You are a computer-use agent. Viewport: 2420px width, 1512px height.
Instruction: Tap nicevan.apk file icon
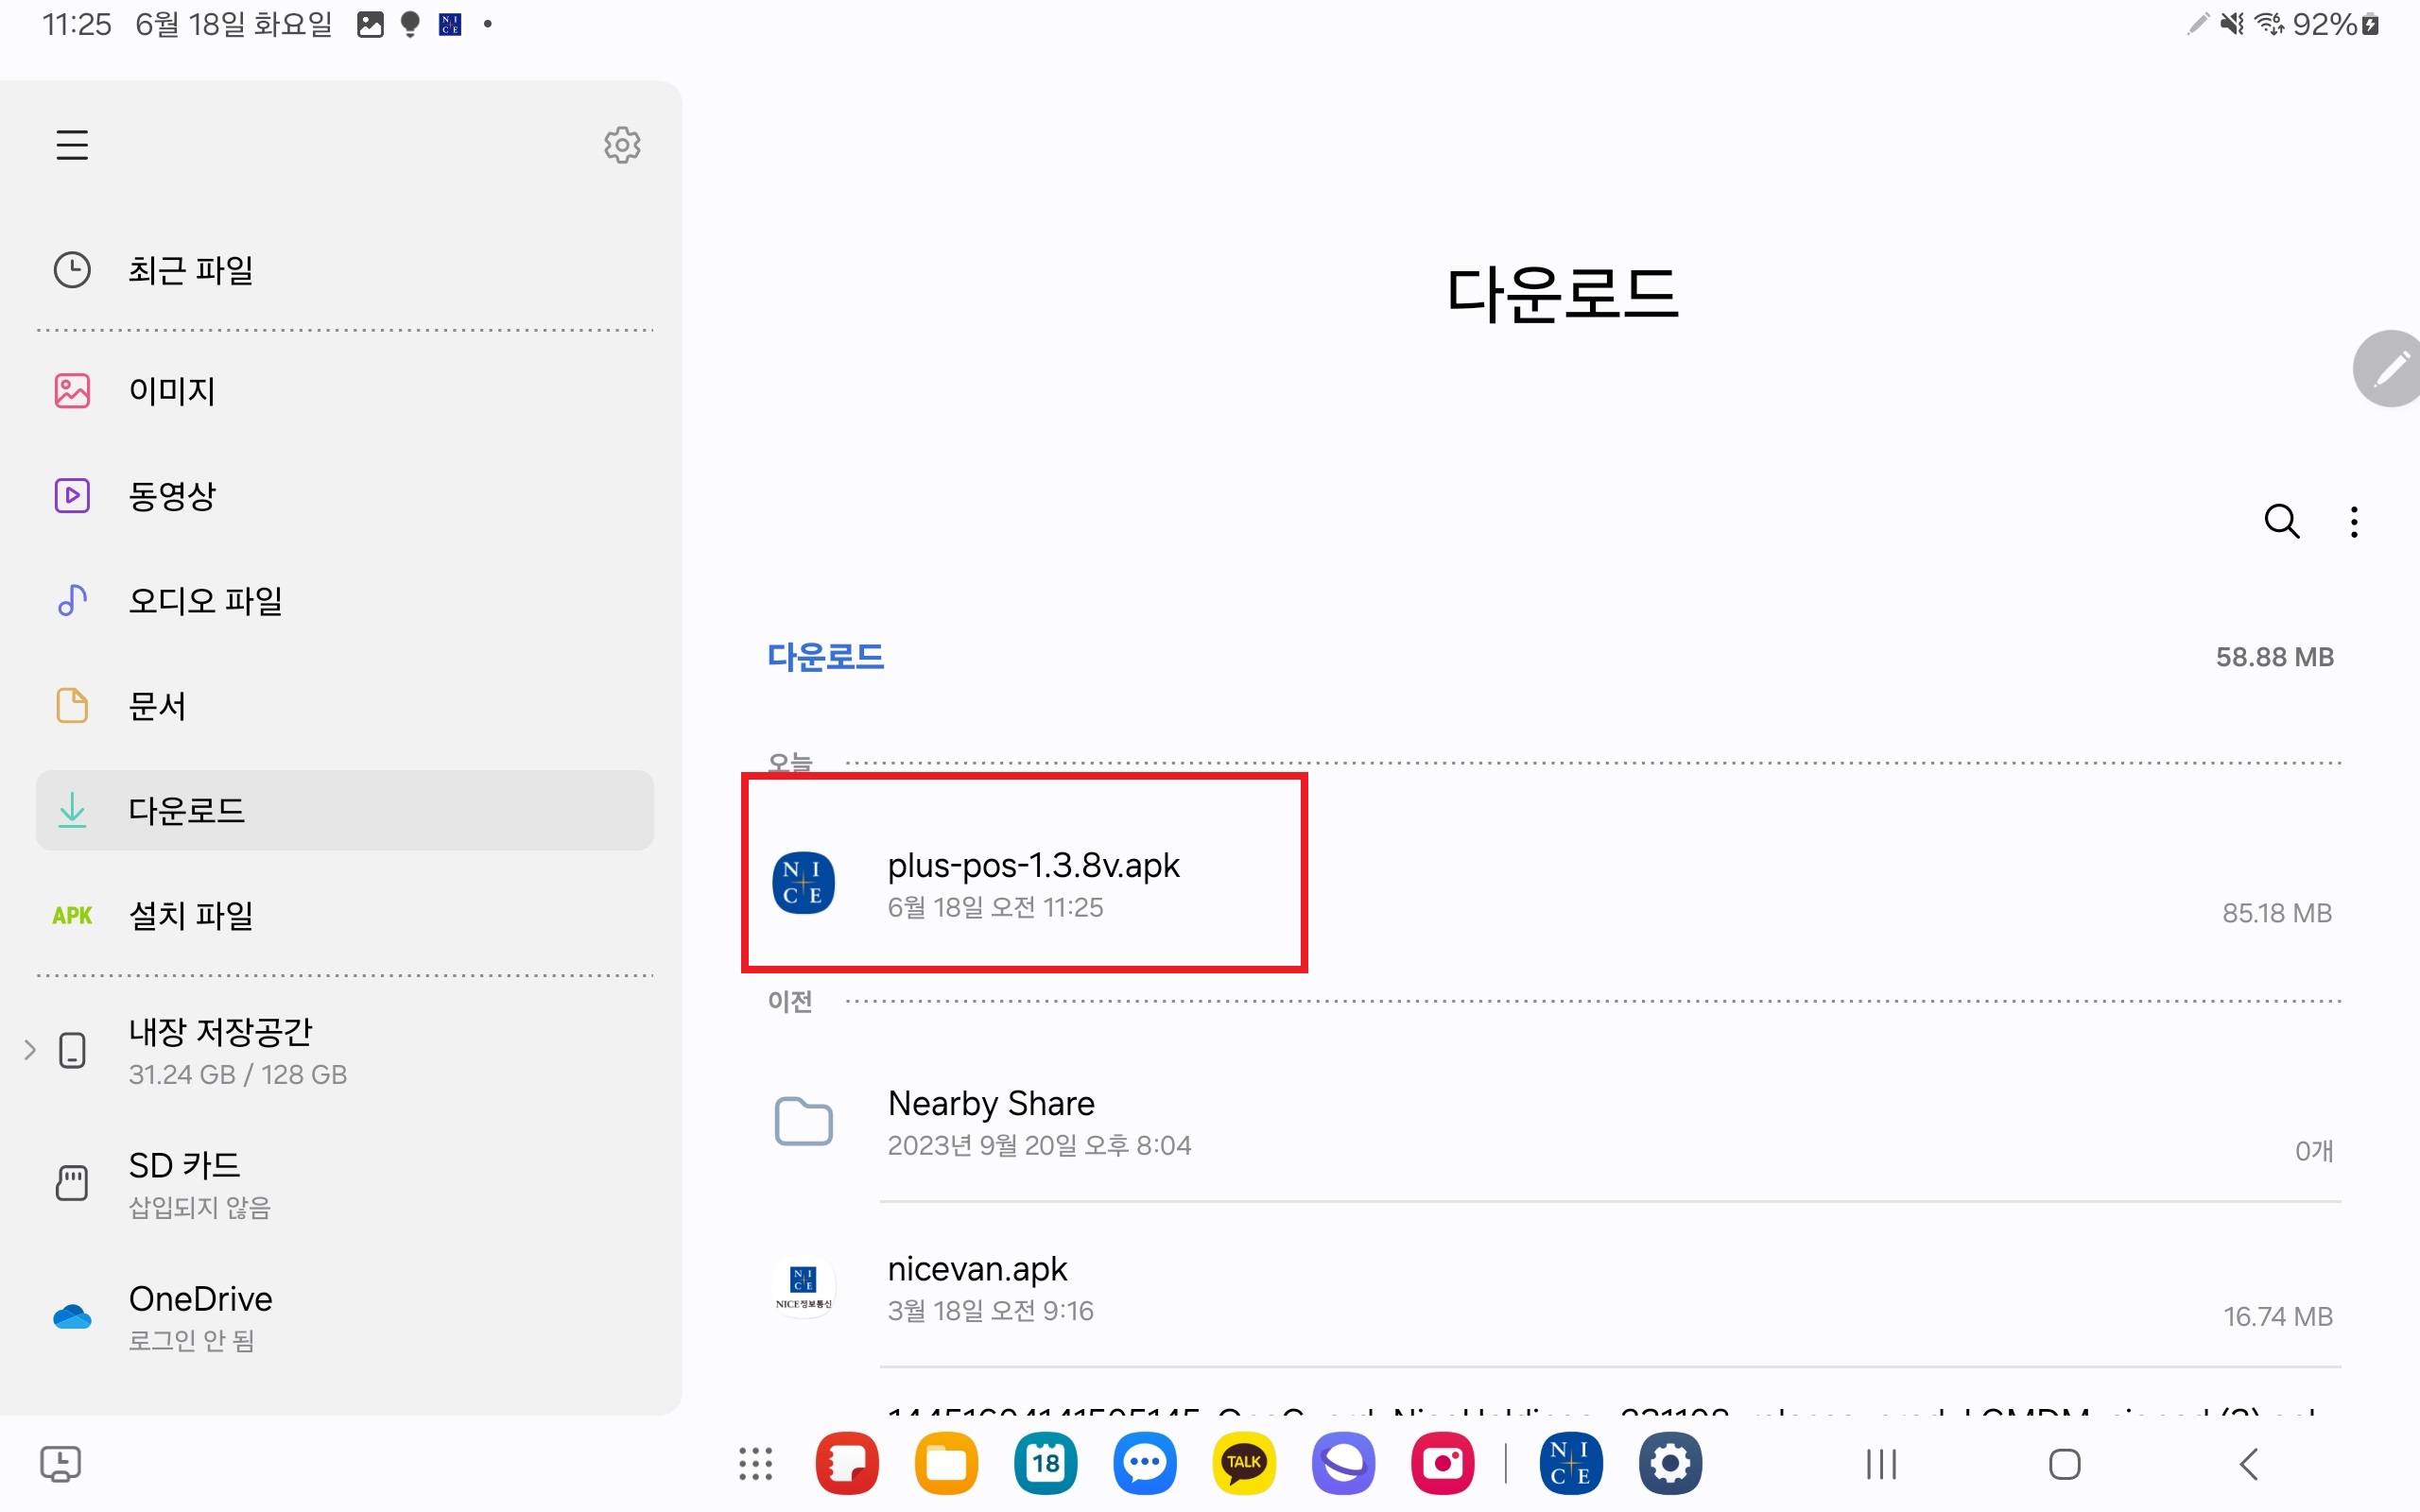[x=803, y=1288]
